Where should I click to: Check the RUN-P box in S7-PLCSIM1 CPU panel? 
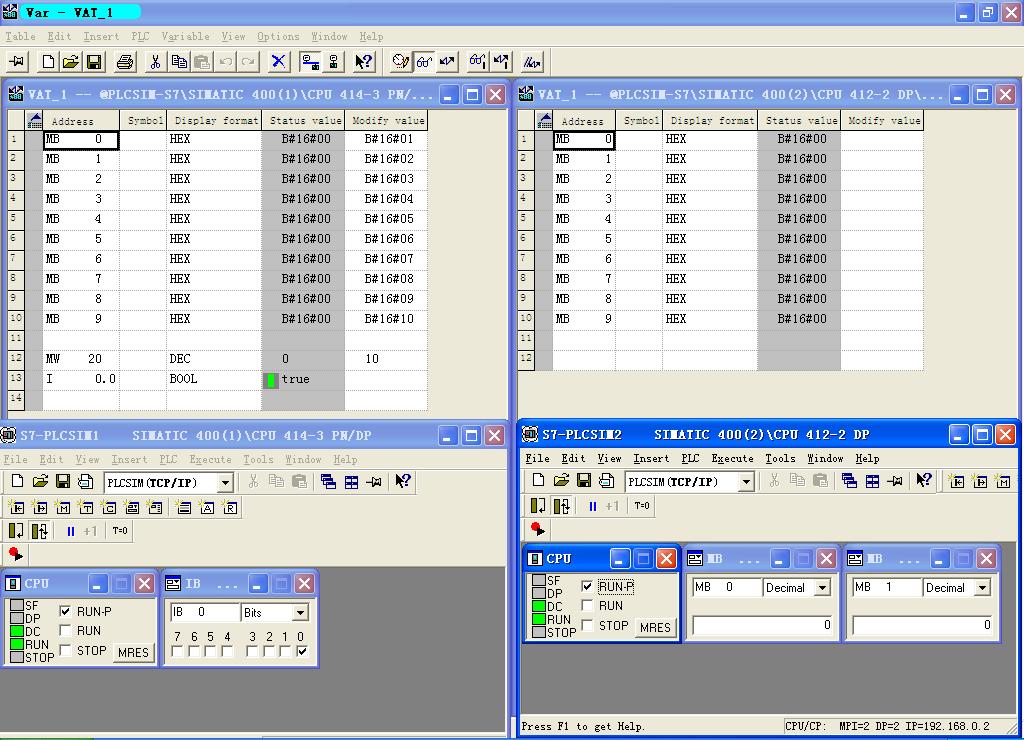[x=65, y=611]
